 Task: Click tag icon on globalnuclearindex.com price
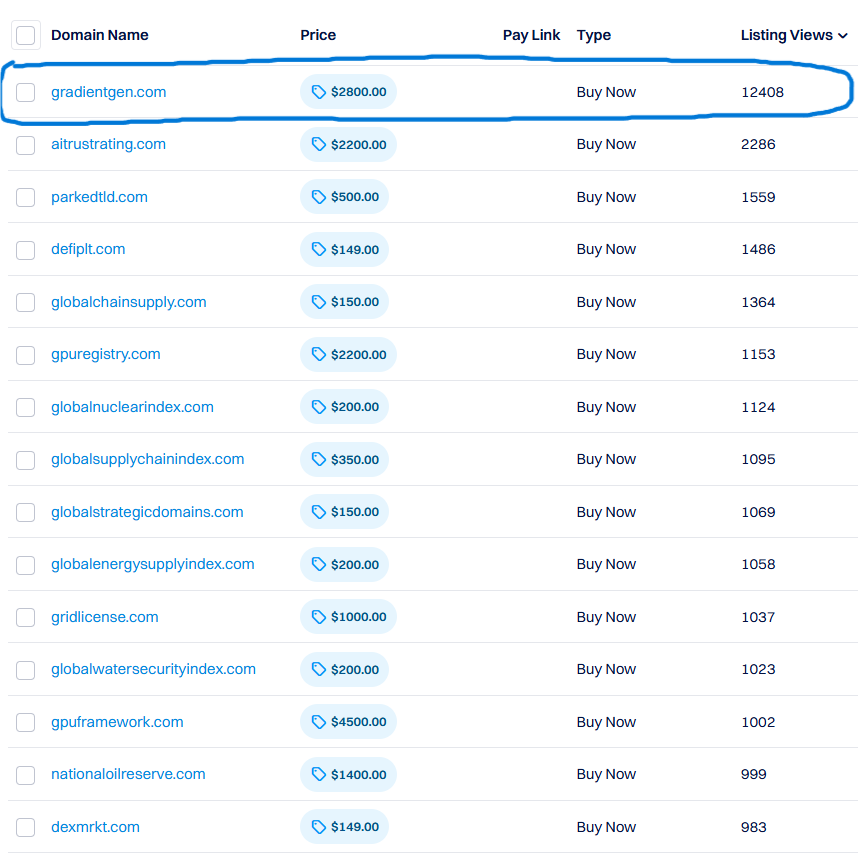click(318, 407)
